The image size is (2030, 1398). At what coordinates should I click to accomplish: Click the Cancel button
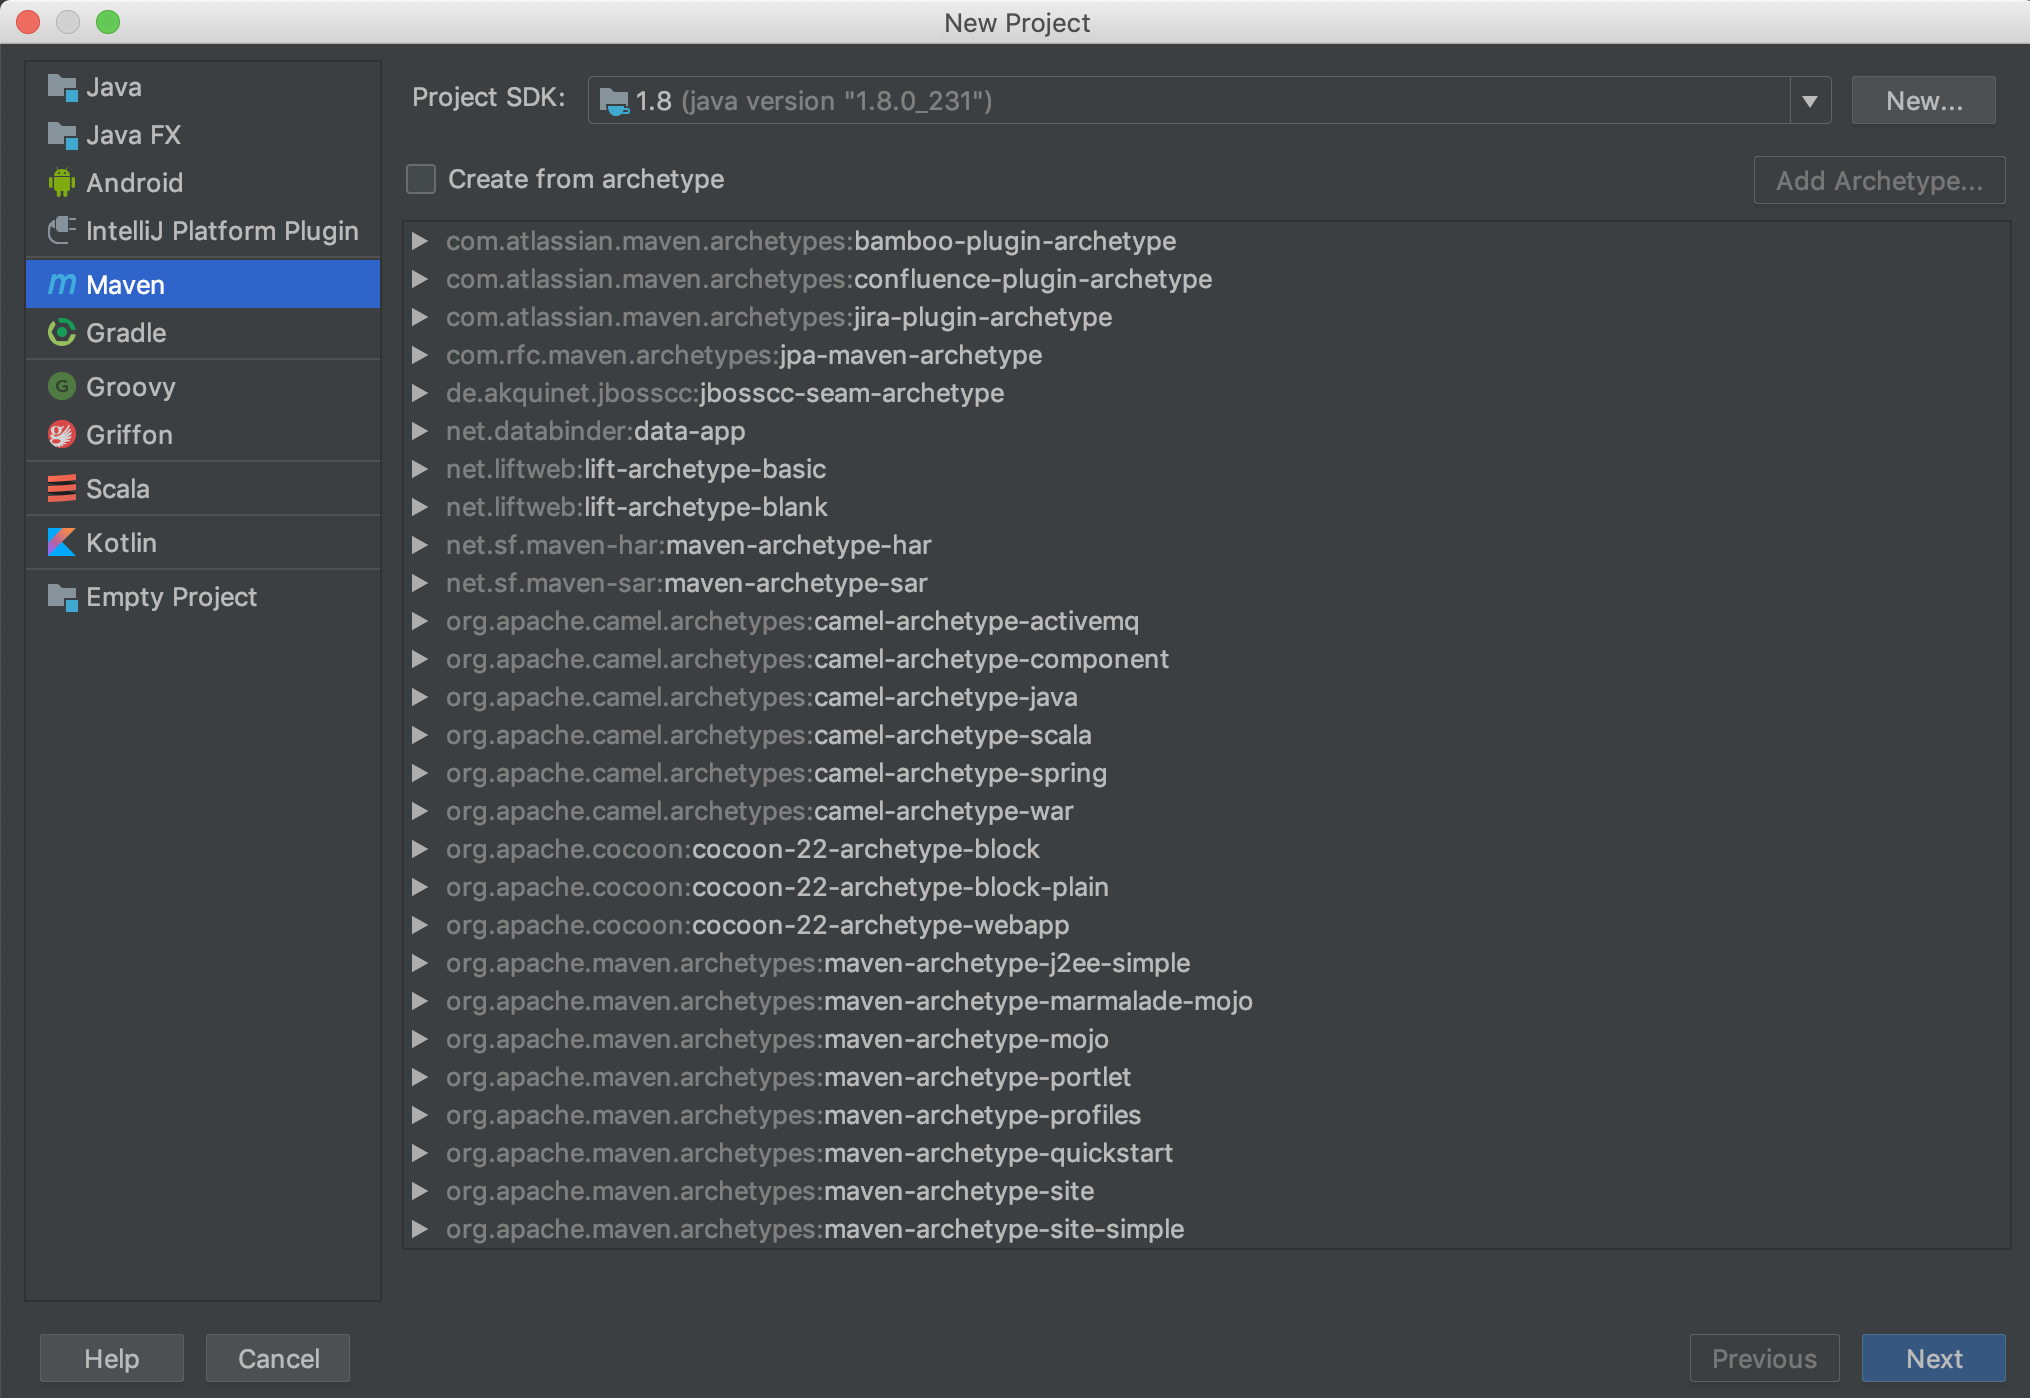click(278, 1358)
